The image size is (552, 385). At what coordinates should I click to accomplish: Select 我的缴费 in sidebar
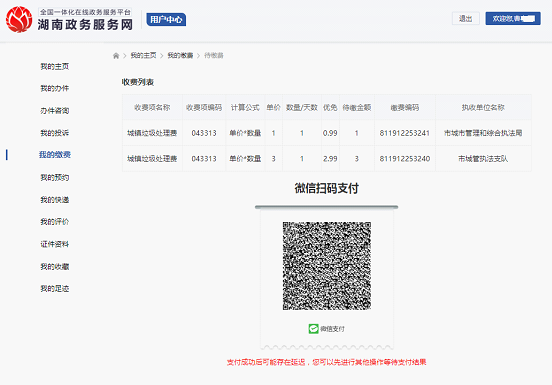coord(55,154)
